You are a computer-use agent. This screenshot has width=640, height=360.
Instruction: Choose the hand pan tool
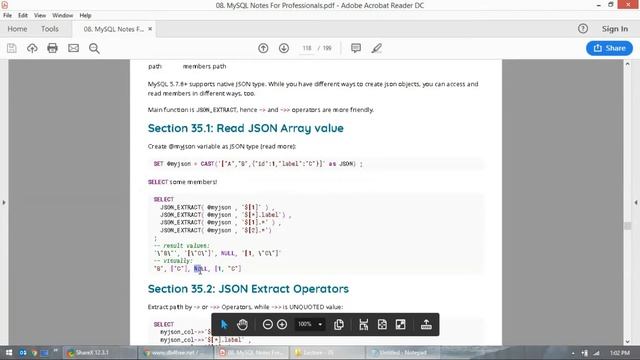tap(242, 324)
